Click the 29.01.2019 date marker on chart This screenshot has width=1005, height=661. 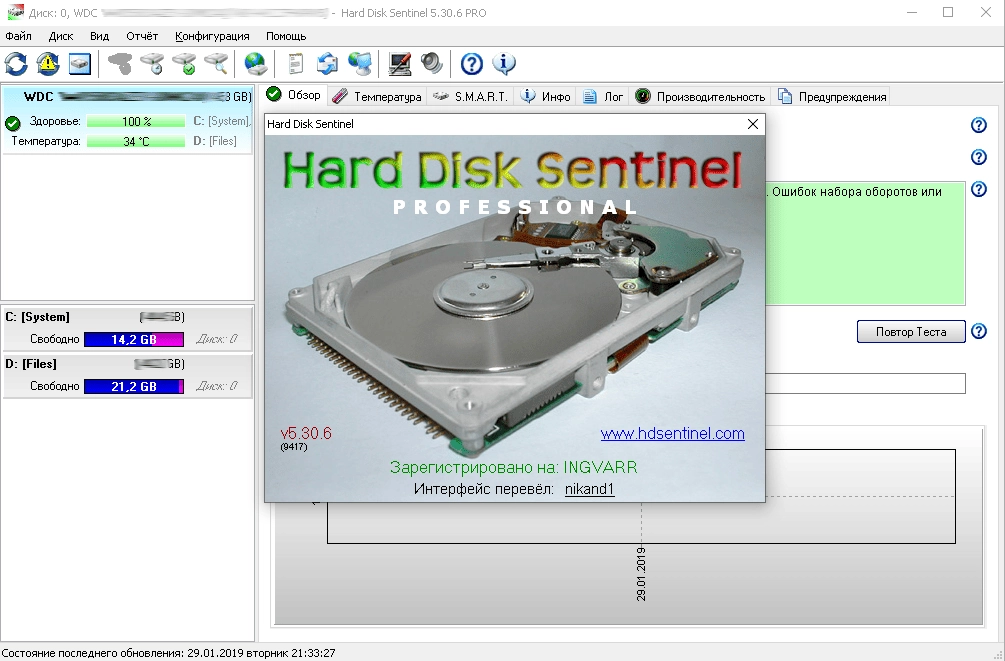[641, 574]
